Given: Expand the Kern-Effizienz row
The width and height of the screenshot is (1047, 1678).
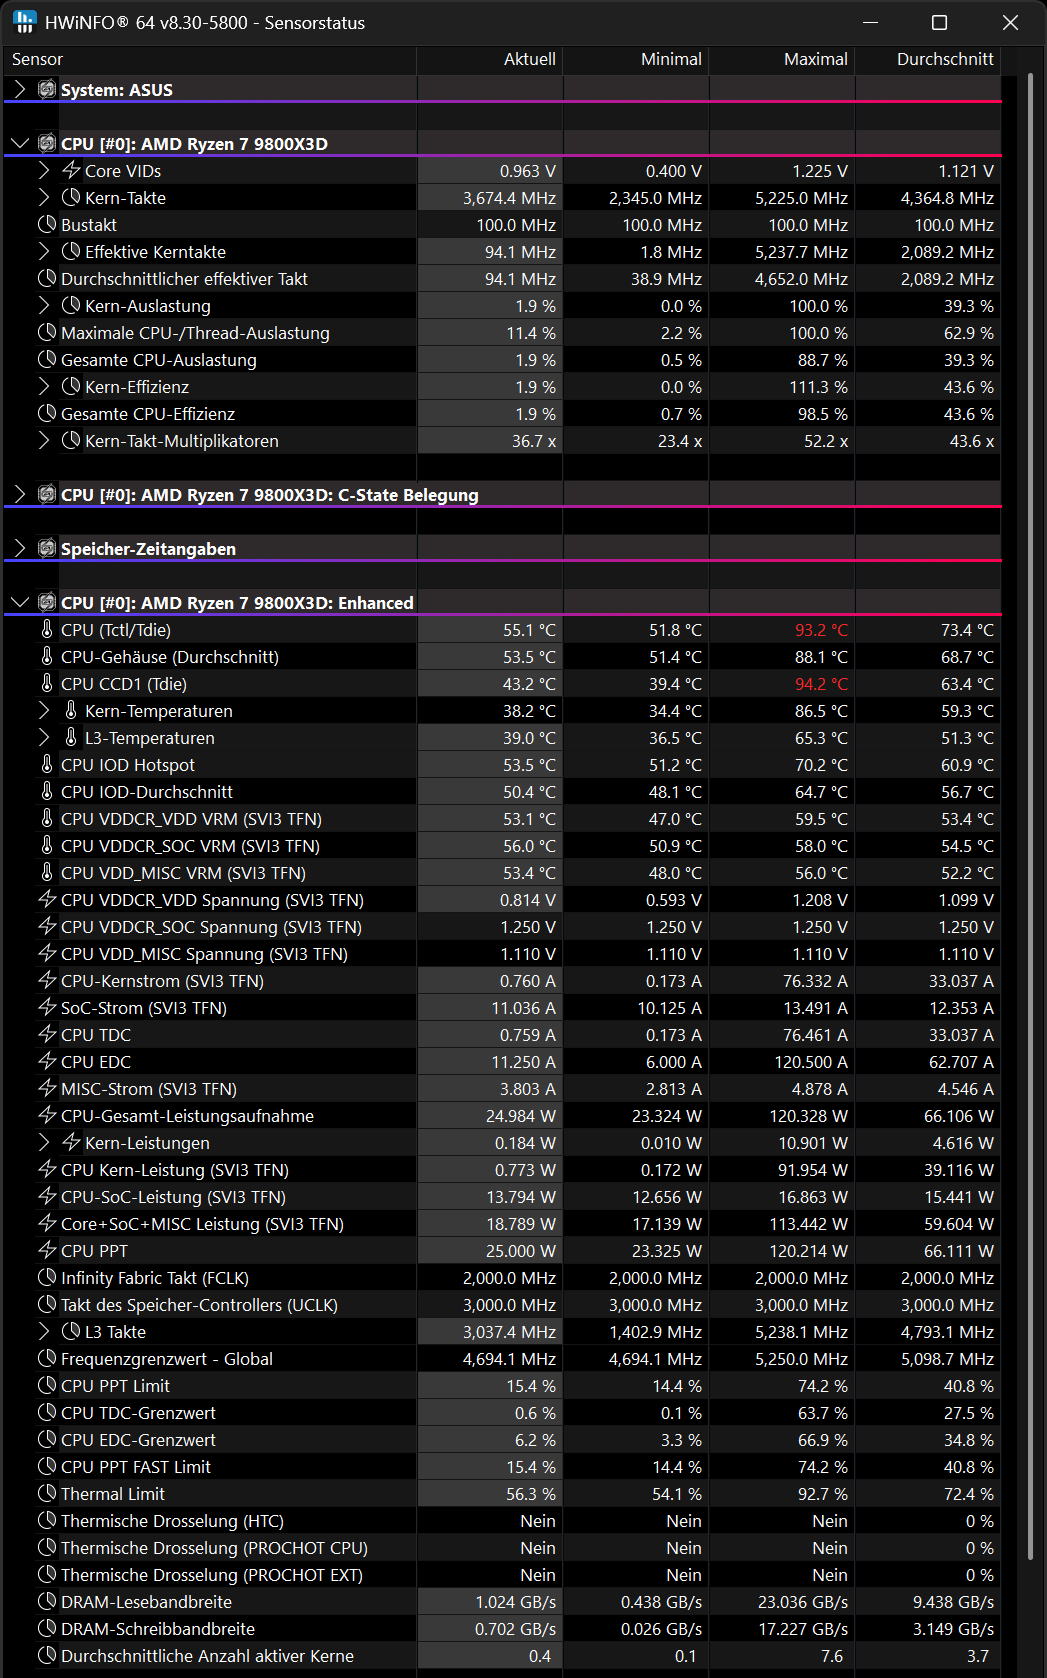Looking at the screenshot, I should [44, 387].
